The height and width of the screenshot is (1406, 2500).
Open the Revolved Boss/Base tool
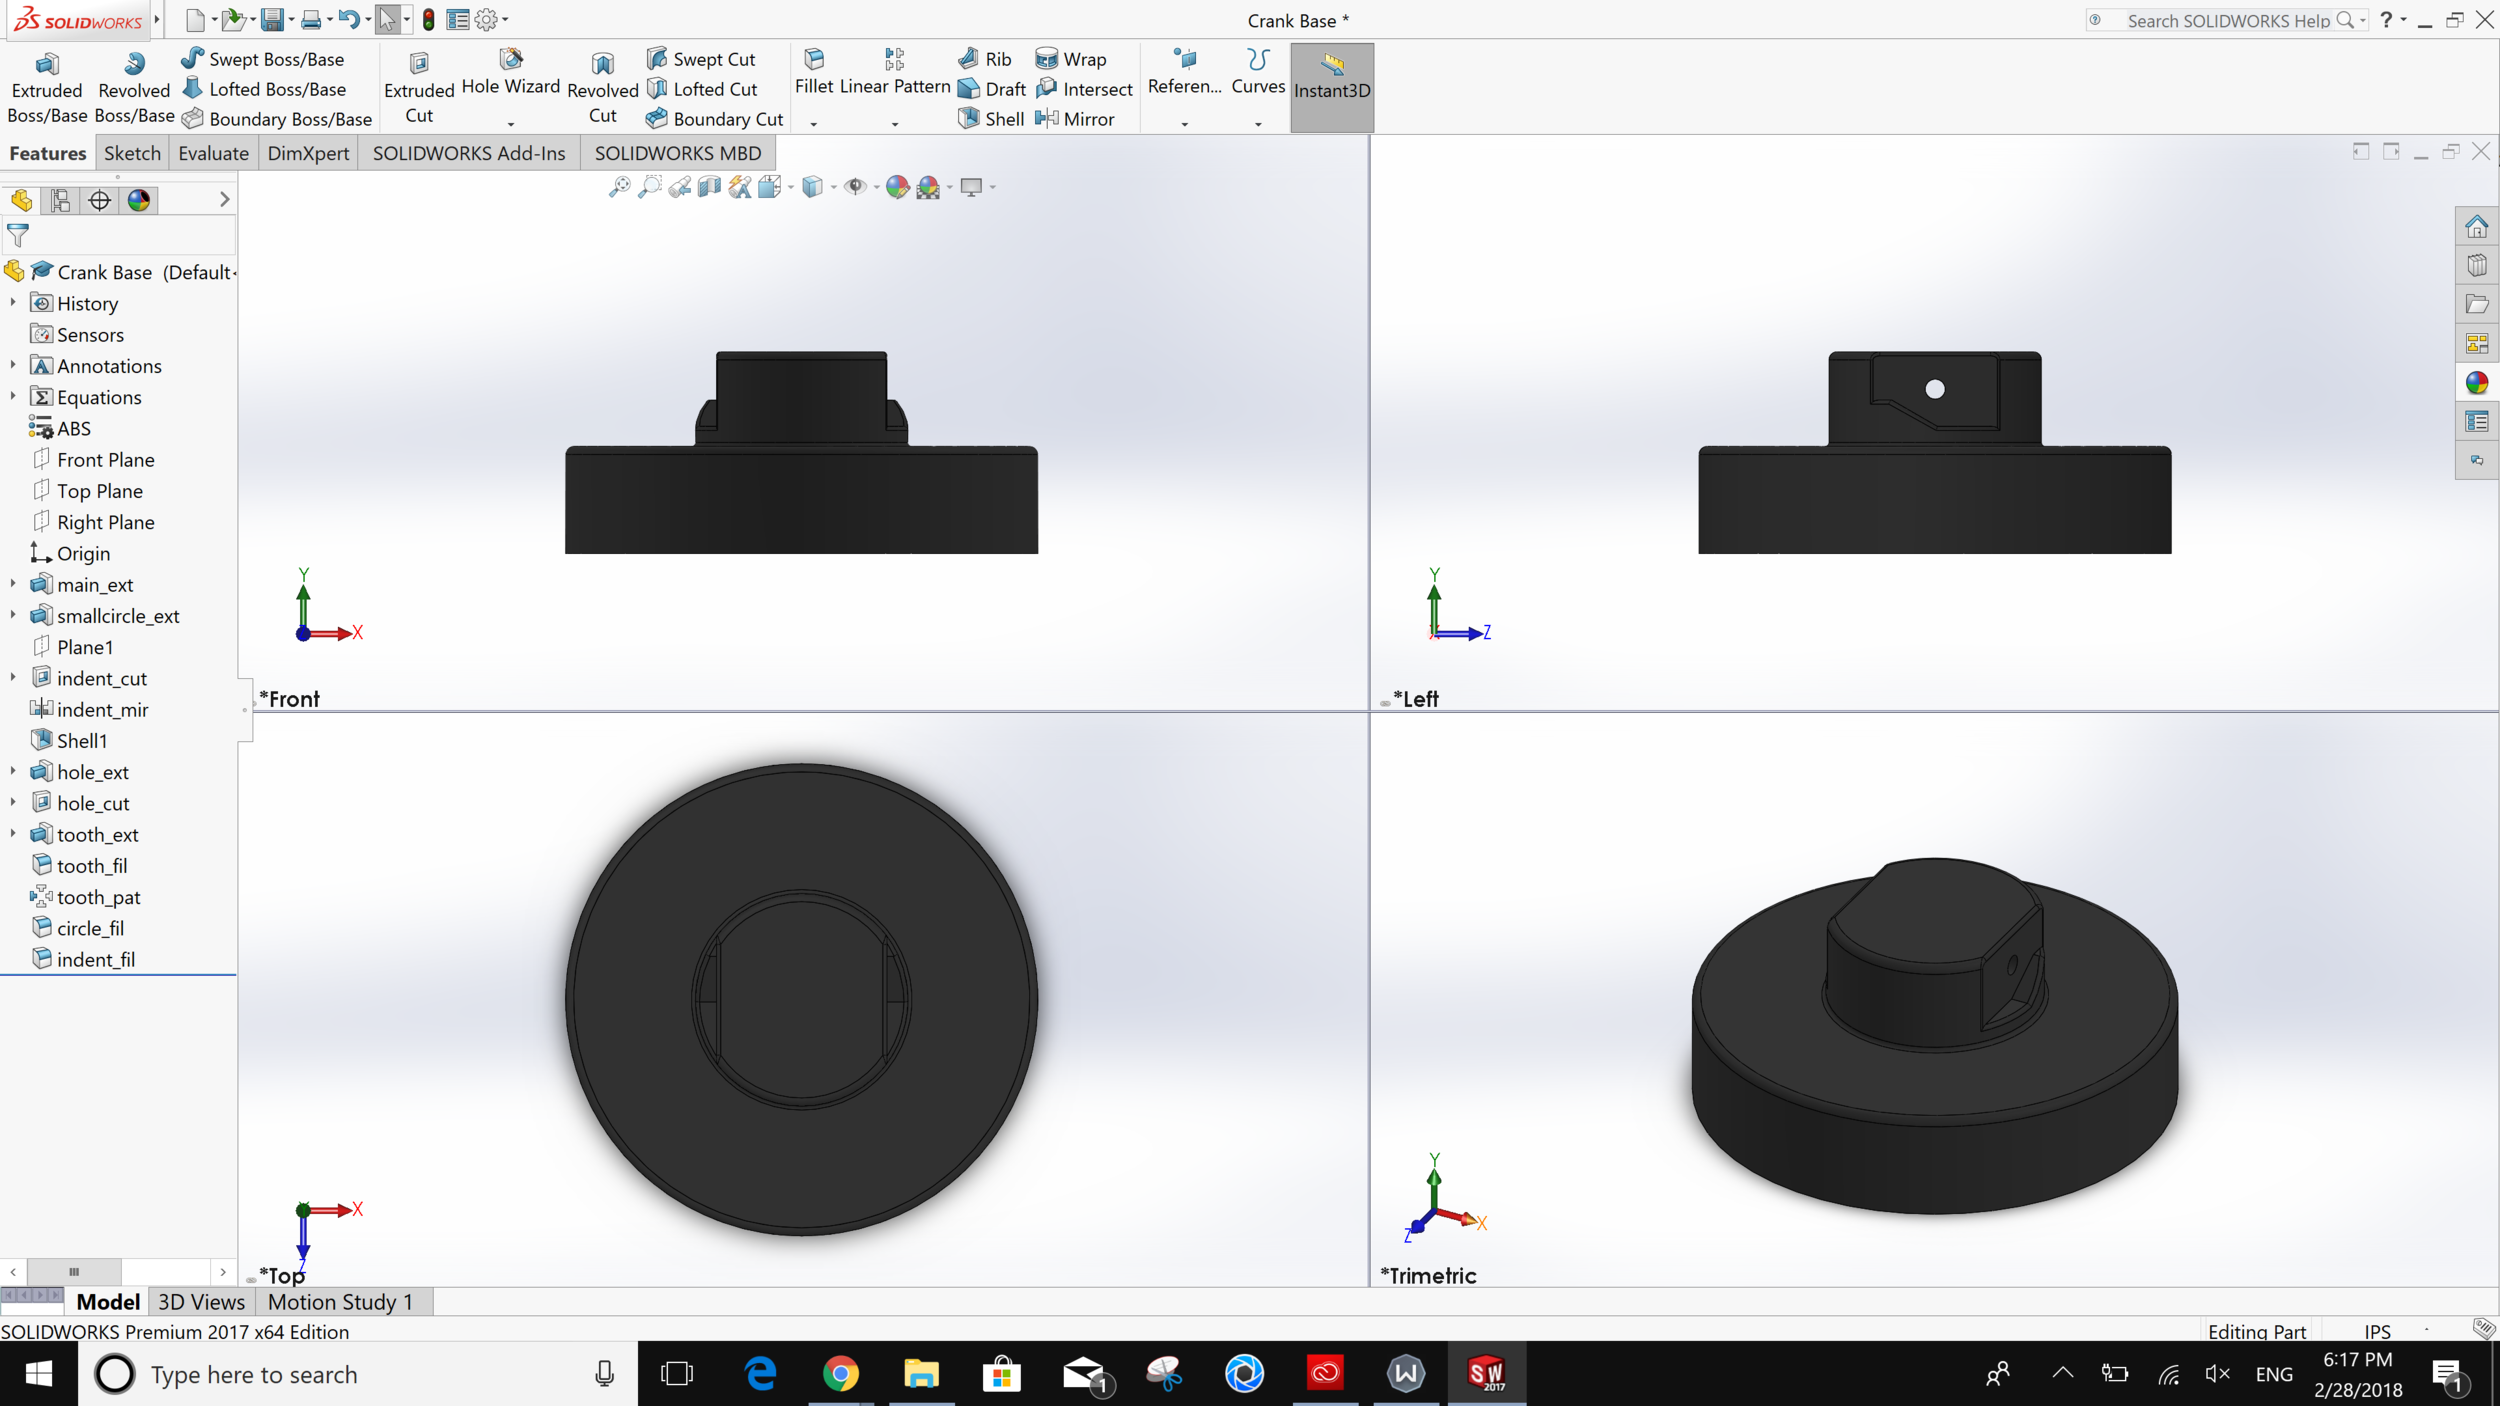tap(134, 88)
